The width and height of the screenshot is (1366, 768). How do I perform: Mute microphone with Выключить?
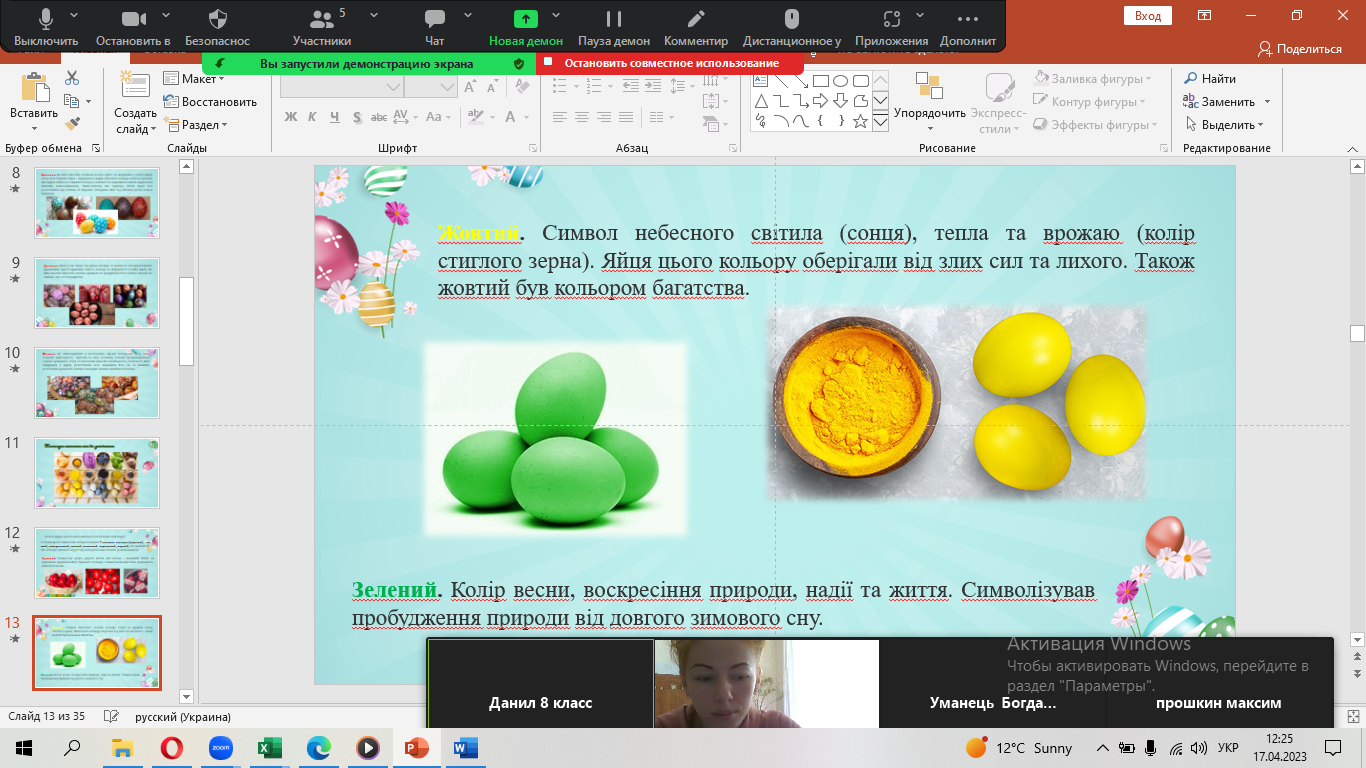(x=46, y=28)
